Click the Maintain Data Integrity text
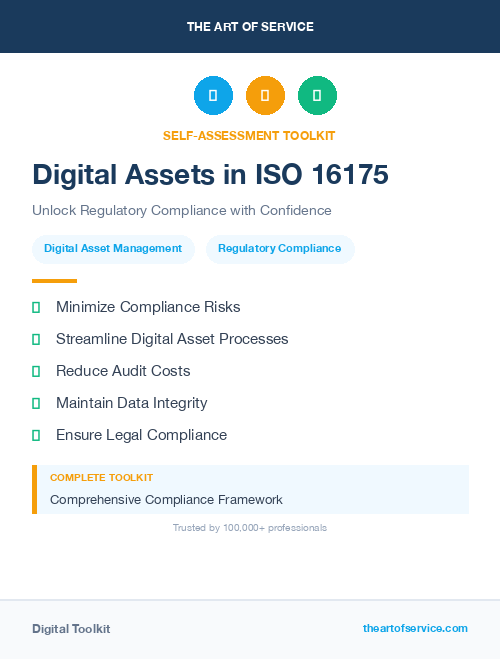 132,403
